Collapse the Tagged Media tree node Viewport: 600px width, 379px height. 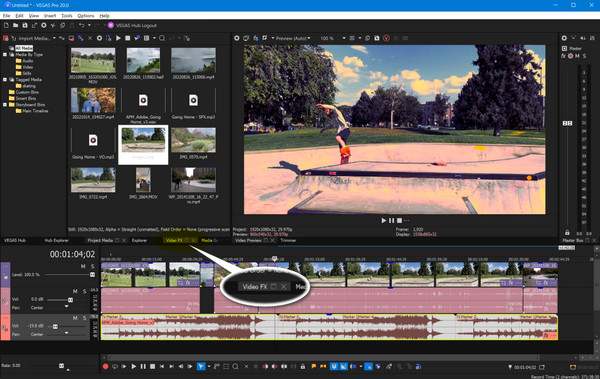point(5,80)
